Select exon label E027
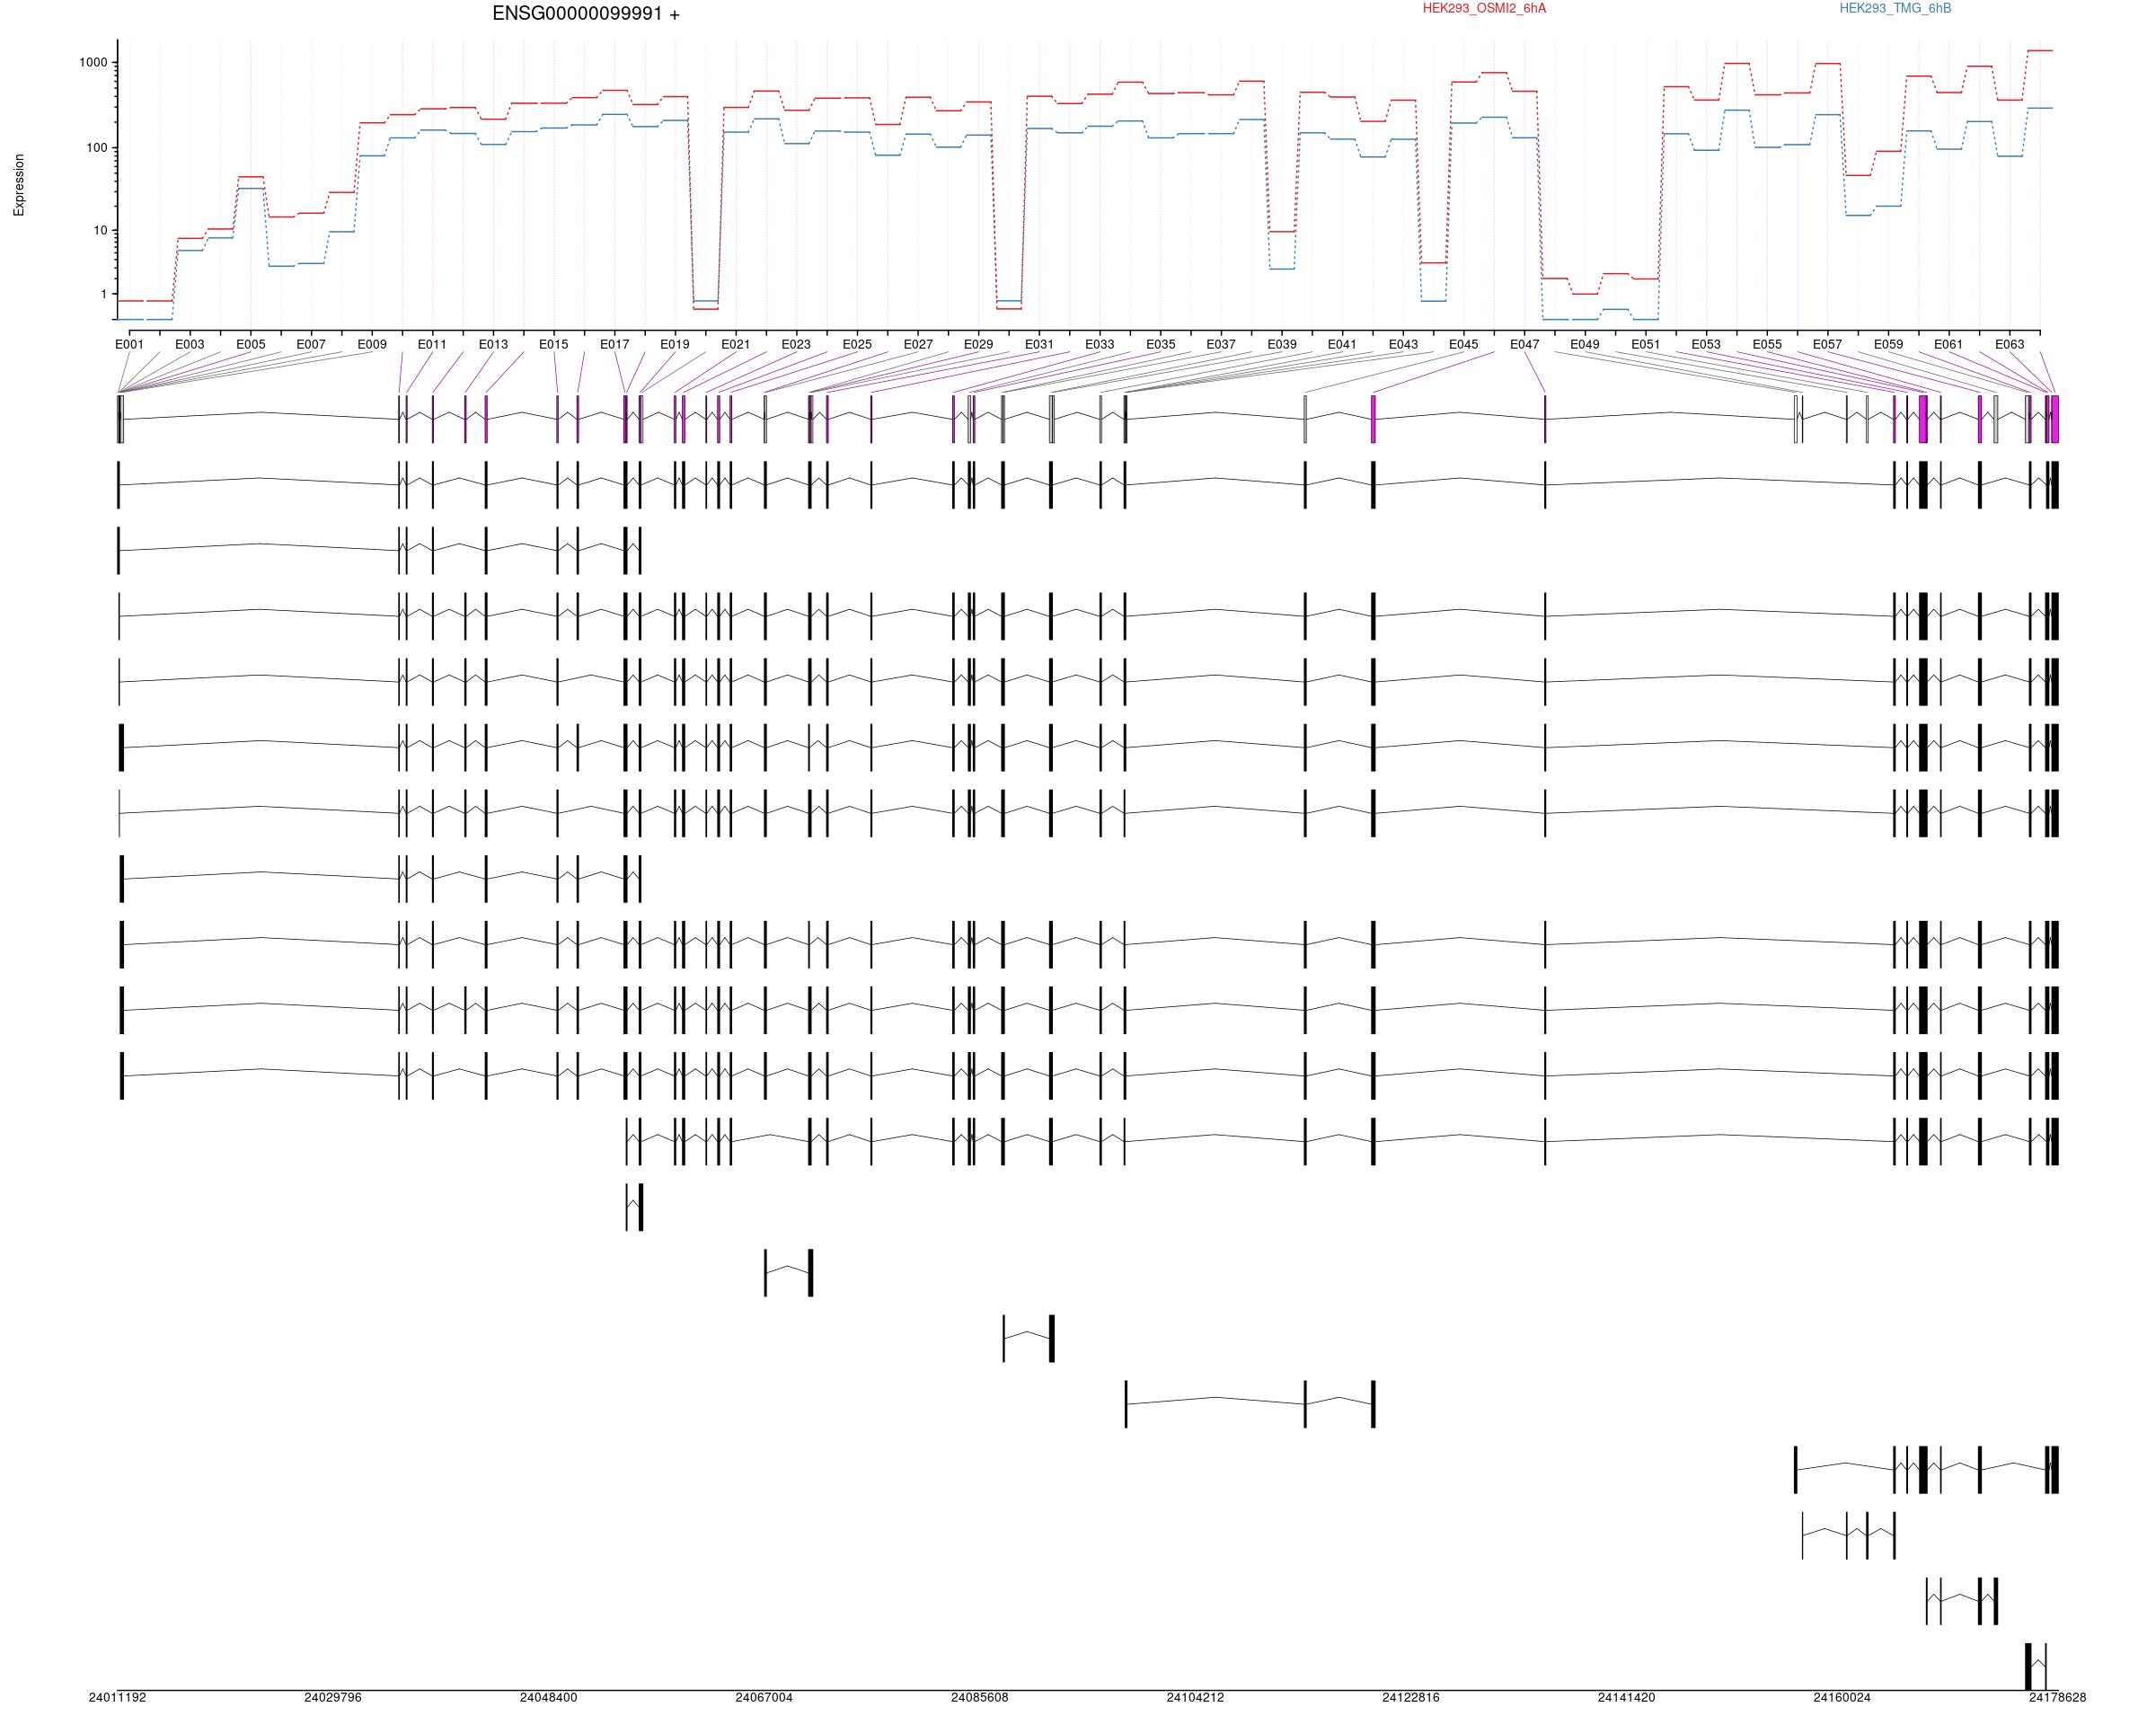Image resolution: width=2156 pixels, height=1716 pixels. tap(918, 345)
